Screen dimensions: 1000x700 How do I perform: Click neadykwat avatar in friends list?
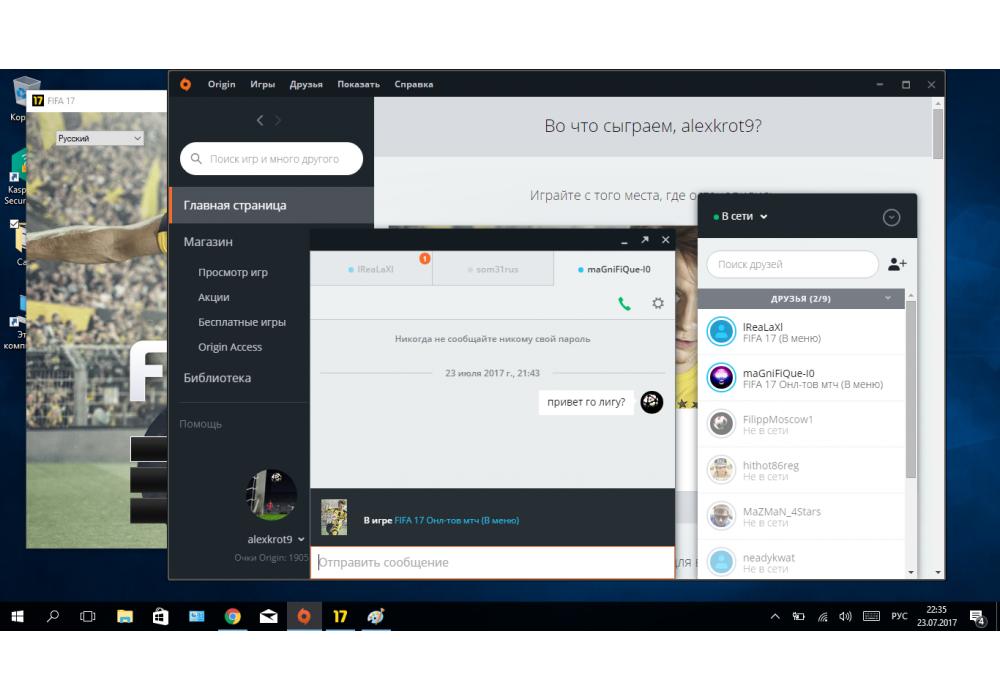721,562
